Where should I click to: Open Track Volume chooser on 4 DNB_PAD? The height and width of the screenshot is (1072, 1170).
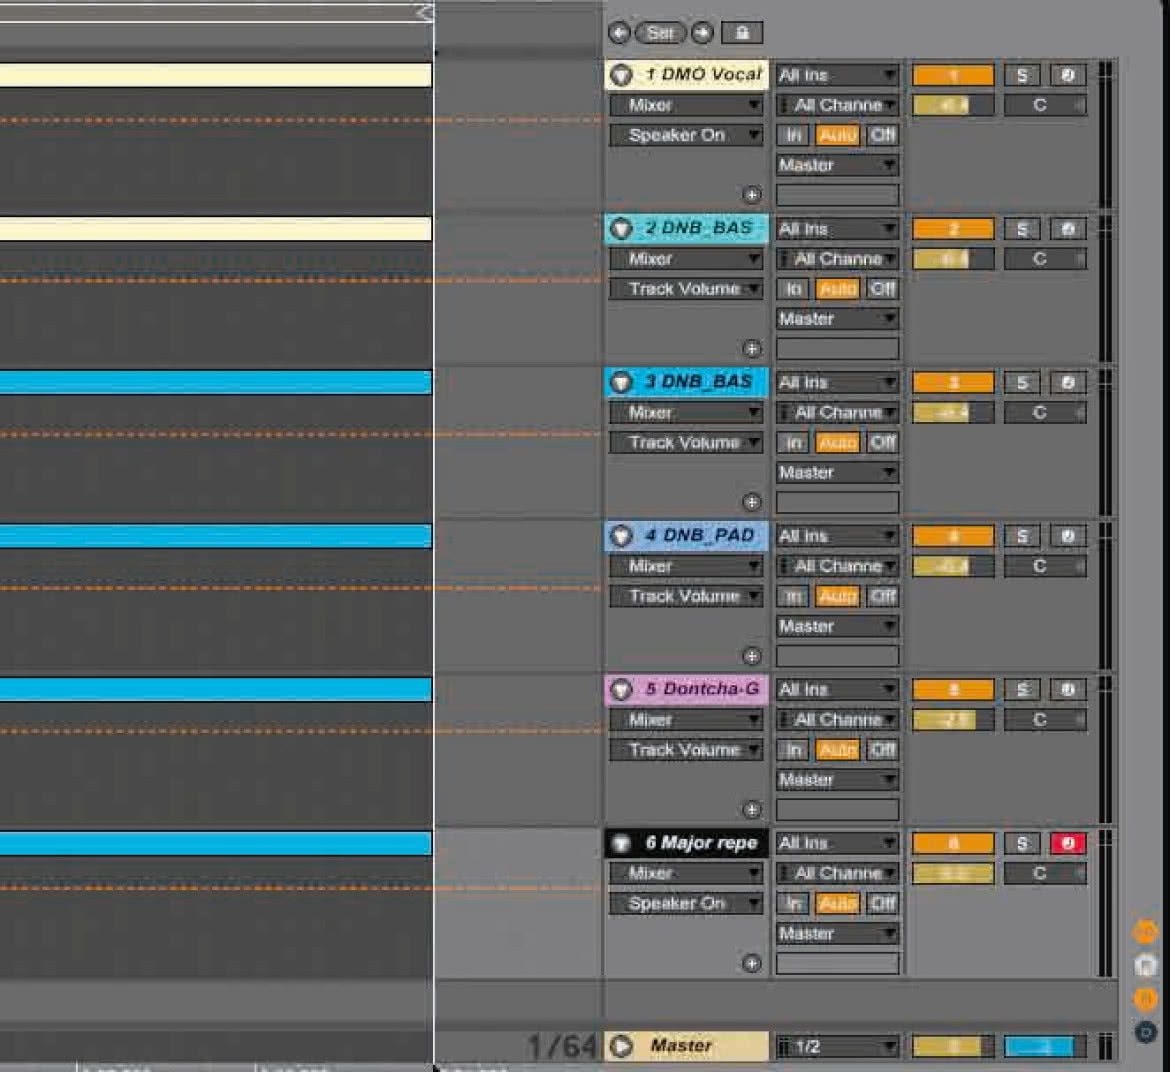pyautogui.click(x=686, y=596)
